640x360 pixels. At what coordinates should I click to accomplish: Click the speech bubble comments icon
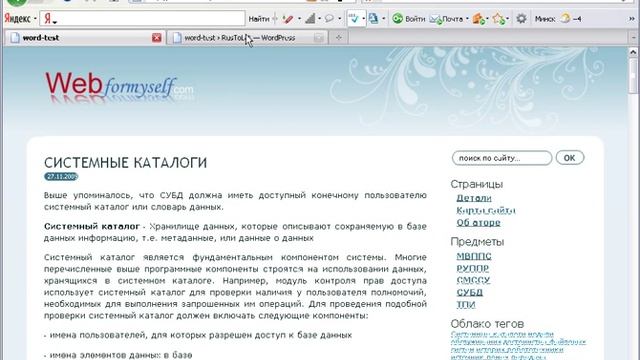(329, 18)
